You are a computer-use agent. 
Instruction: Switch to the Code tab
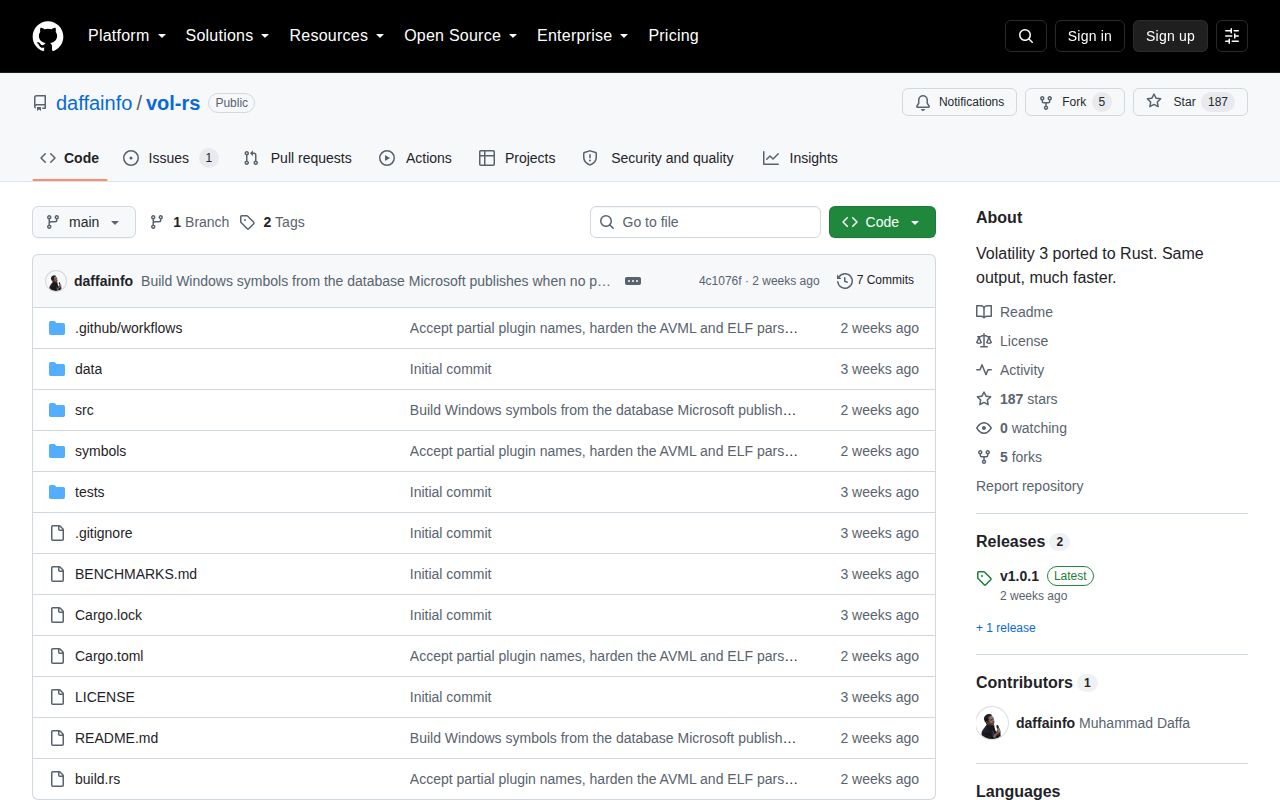click(70, 158)
